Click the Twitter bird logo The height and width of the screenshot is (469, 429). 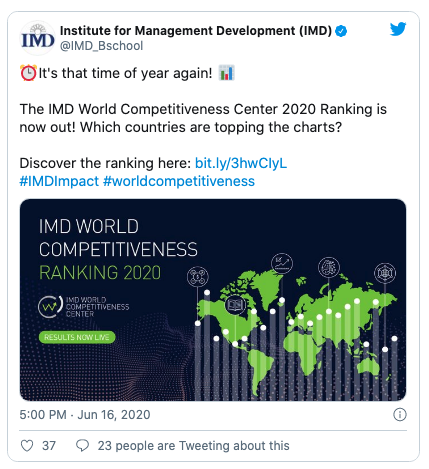tap(398, 29)
